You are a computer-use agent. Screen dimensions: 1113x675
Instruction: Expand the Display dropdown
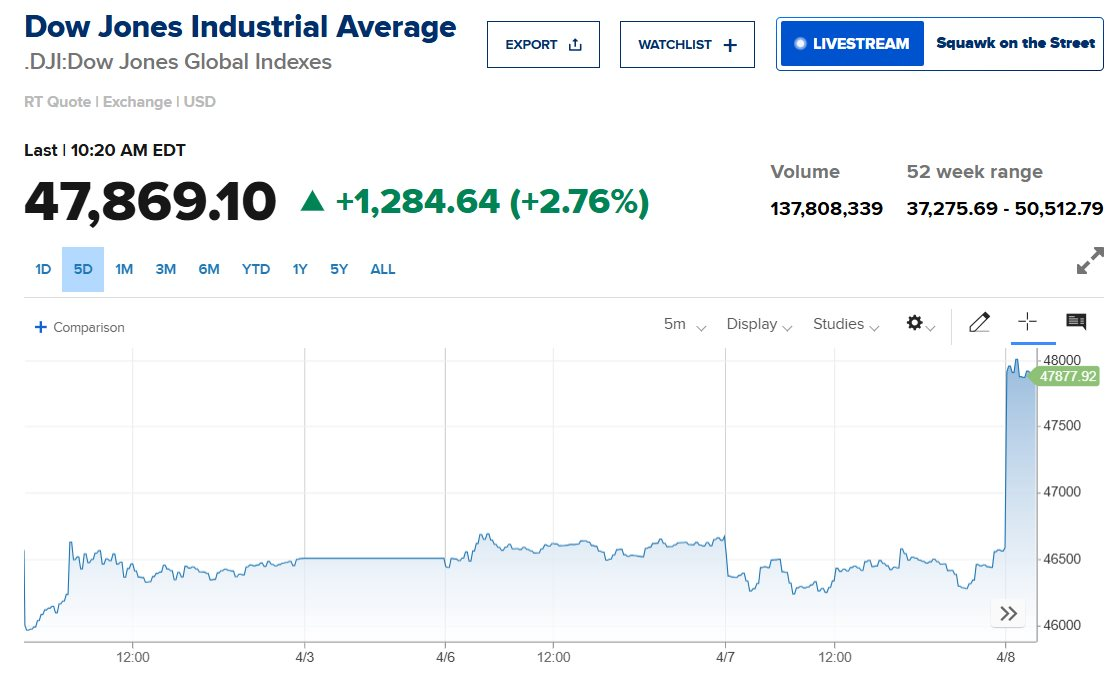click(759, 324)
